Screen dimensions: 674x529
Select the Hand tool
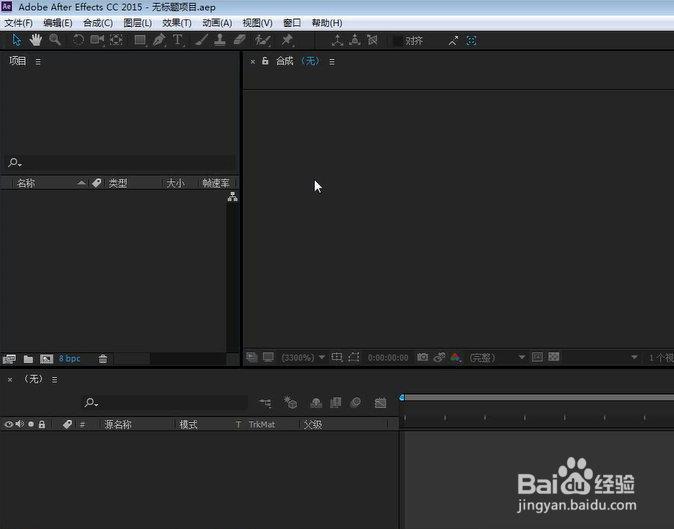pyautogui.click(x=36, y=40)
